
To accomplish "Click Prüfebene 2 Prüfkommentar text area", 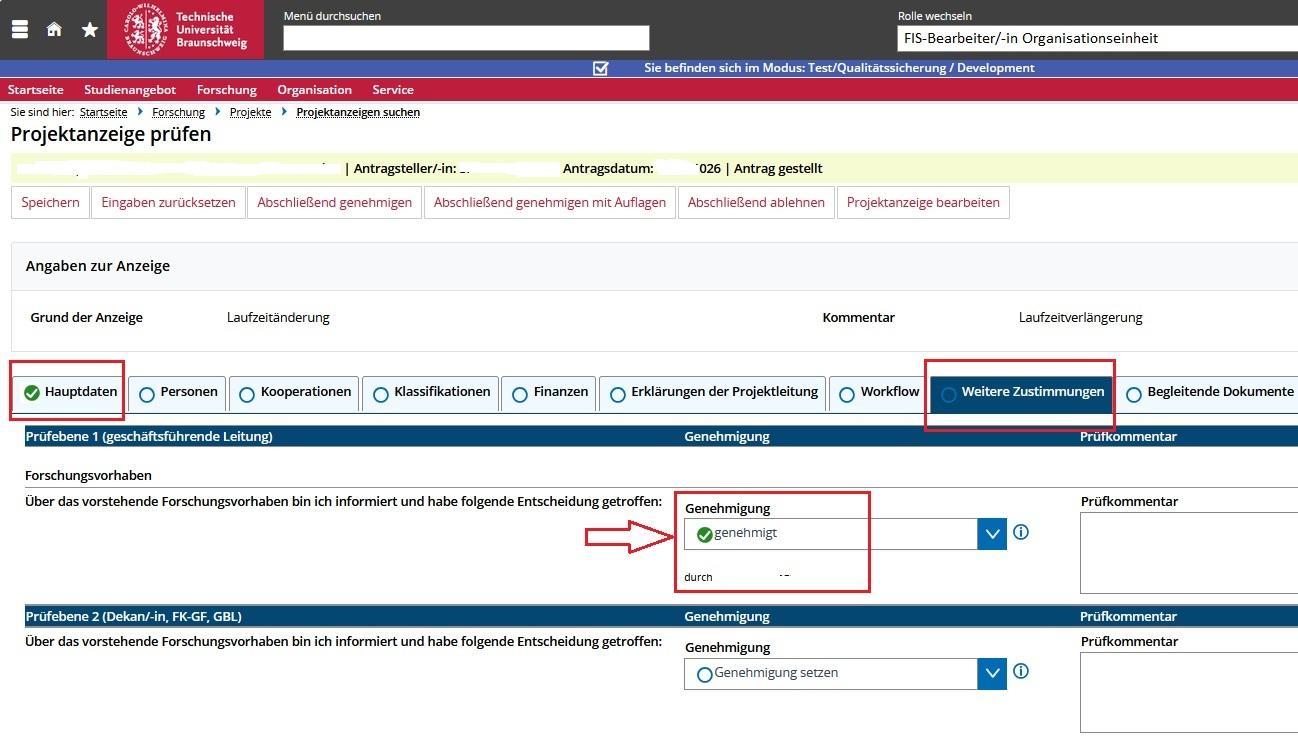I will point(1189,693).
